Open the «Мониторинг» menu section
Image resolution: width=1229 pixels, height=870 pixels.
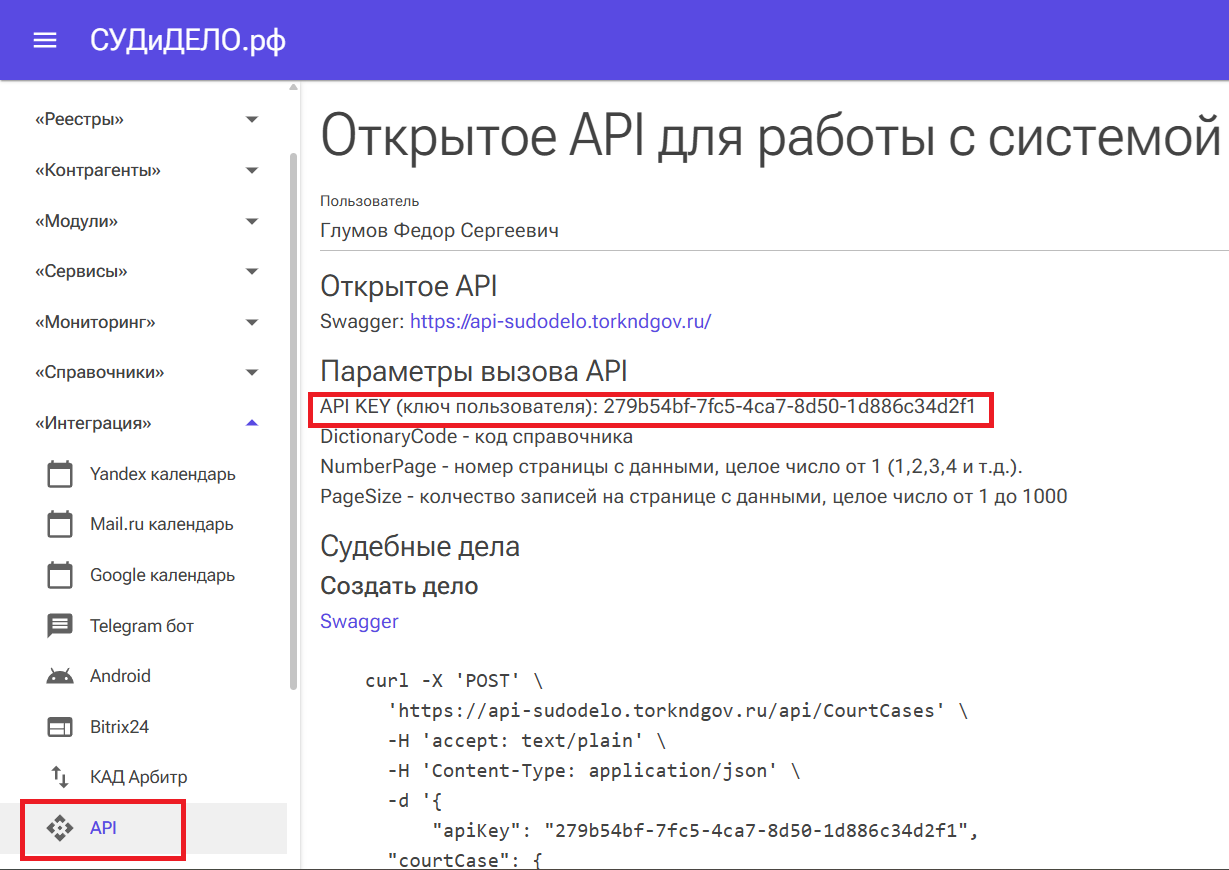pos(95,322)
